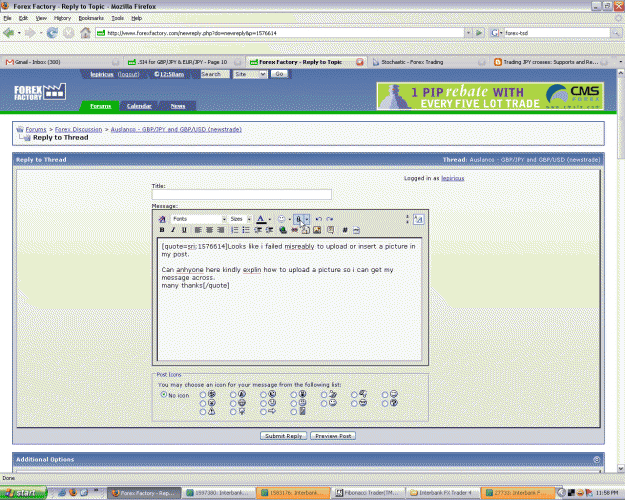Align message text right
Screen dimensions: 625x500
click(220, 230)
